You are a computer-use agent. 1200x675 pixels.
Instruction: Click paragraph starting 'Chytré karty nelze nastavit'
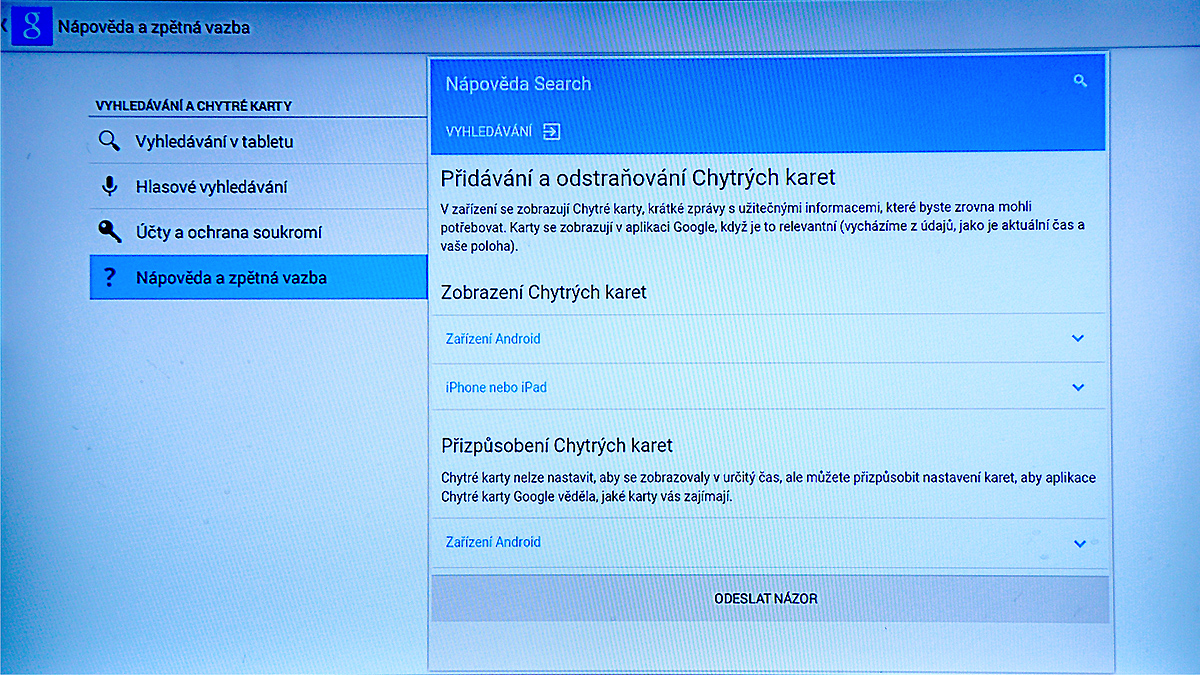point(768,487)
